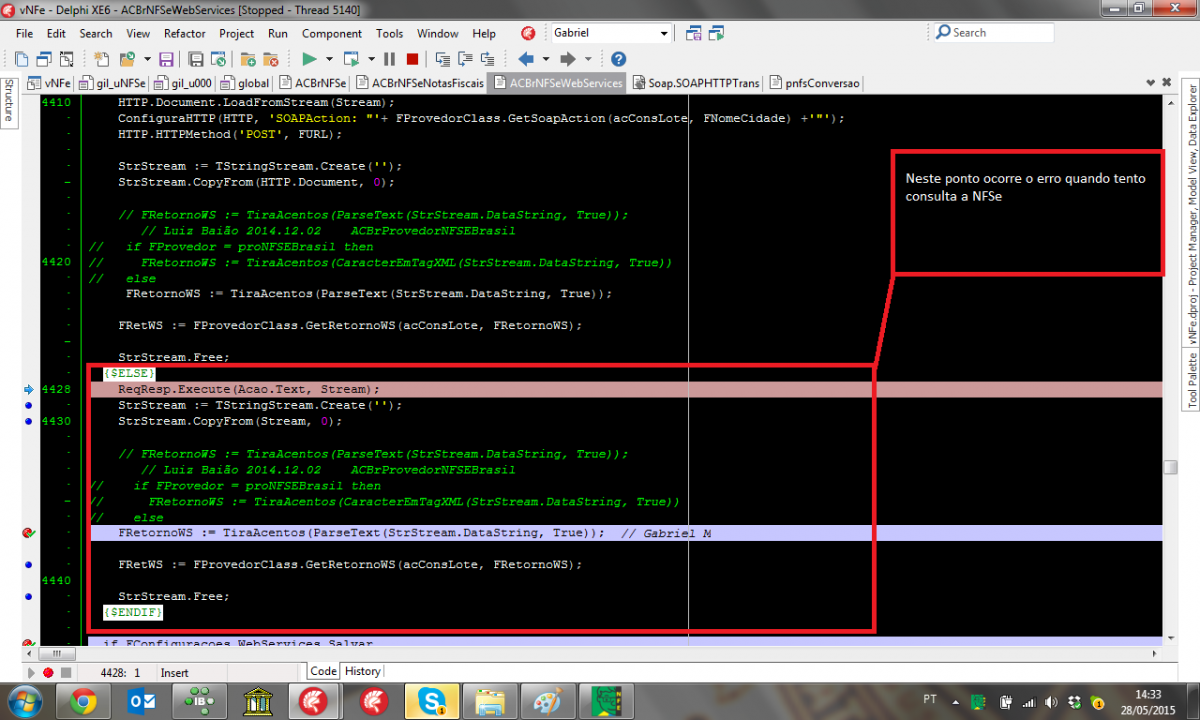Switch to the global editor tab
The image size is (1200, 720).
[246, 83]
